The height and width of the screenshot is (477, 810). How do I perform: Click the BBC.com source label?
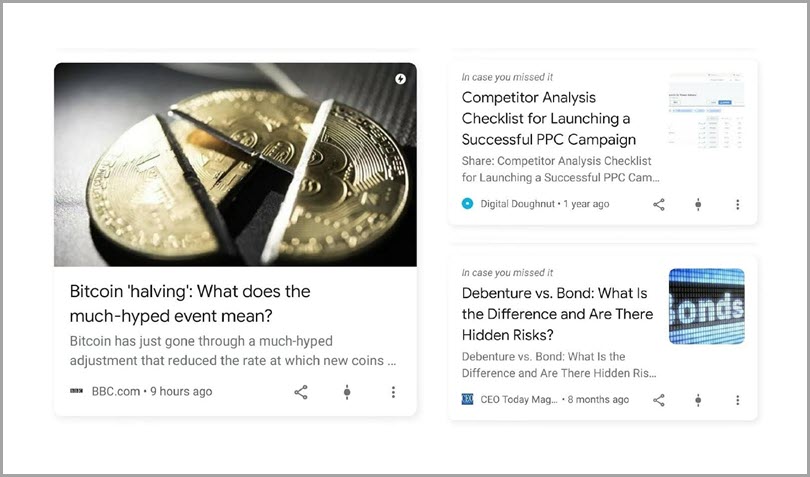pos(116,392)
